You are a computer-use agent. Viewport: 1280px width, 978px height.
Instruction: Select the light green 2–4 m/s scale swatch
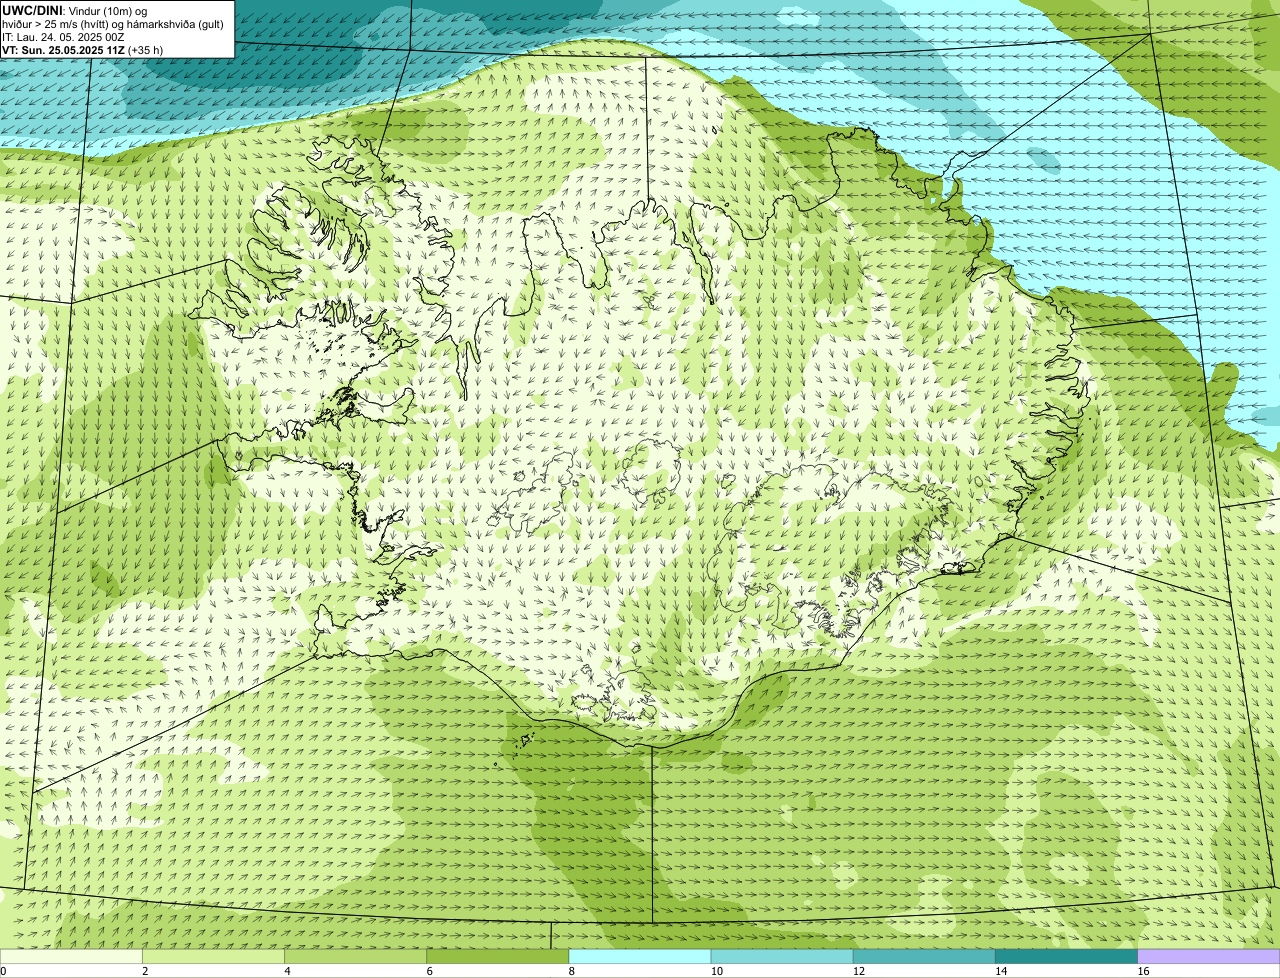point(213,957)
